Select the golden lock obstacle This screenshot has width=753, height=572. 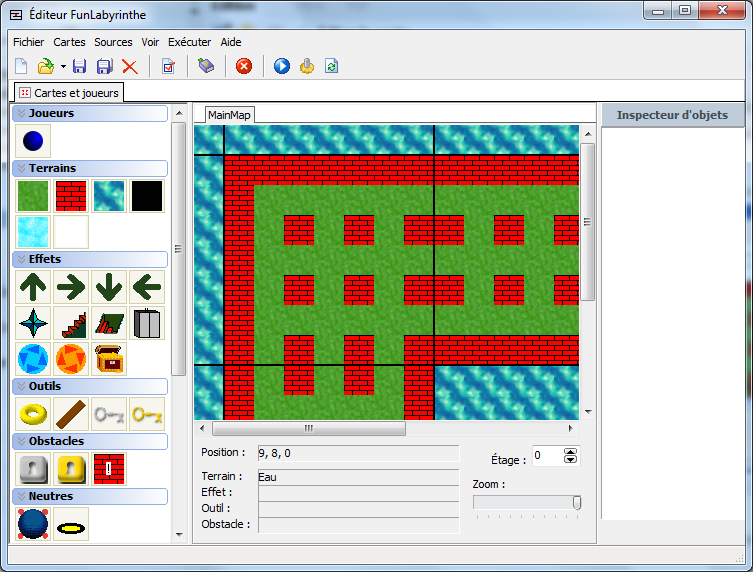[x=71, y=469]
